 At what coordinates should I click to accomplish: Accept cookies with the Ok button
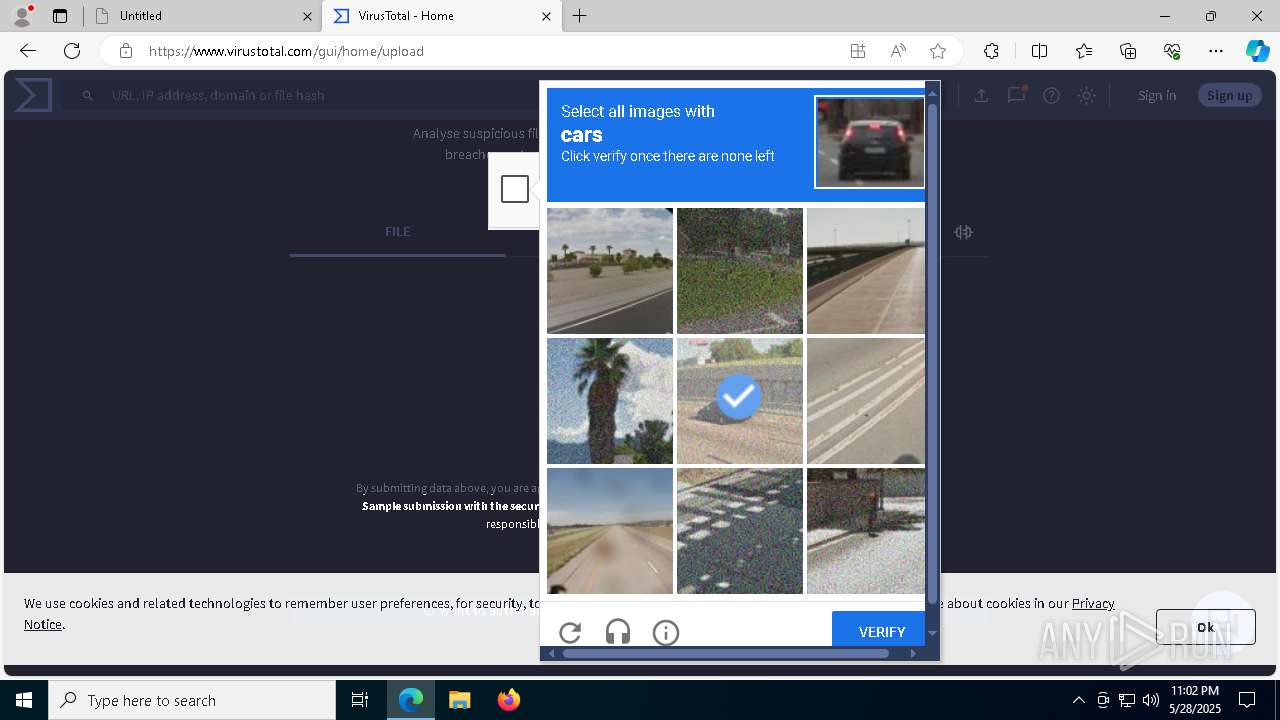click(1205, 627)
